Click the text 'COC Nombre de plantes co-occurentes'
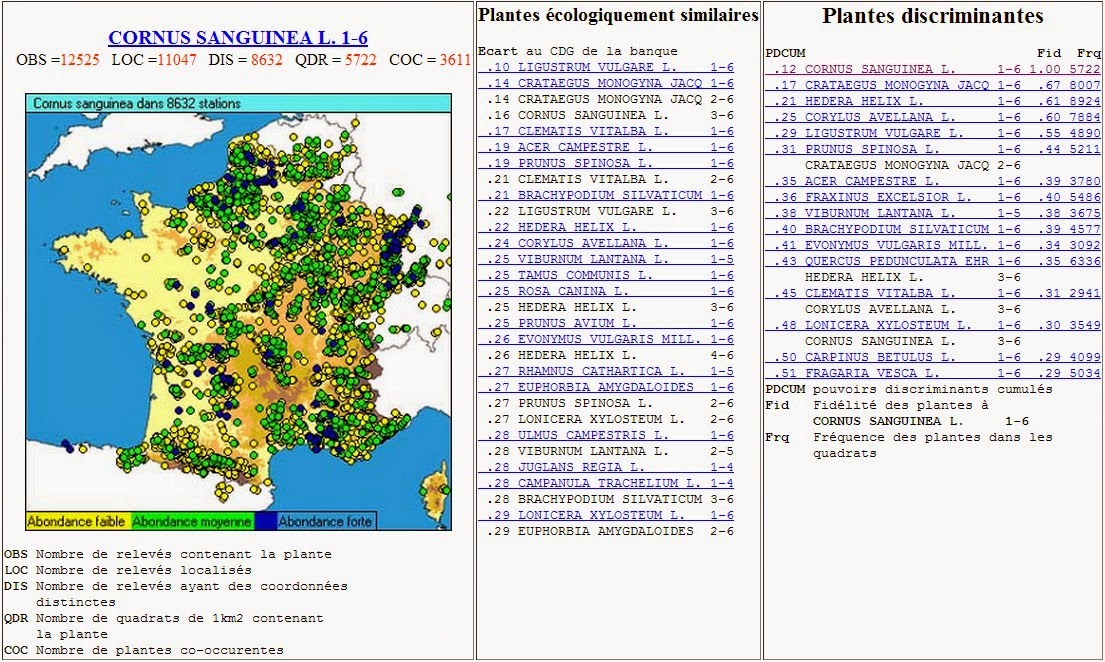This screenshot has width=1105, height=662. 144,650
